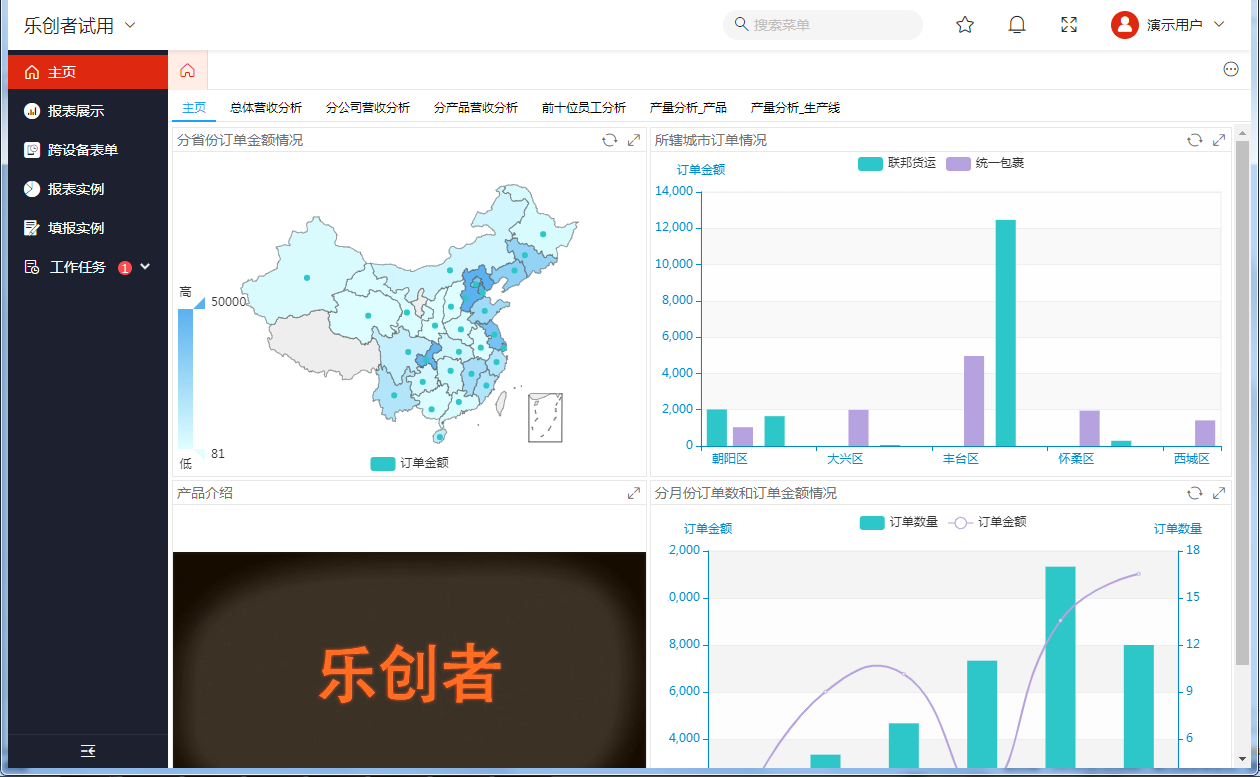The width and height of the screenshot is (1260, 777).
Task: Expand the 工作任务 sidebar menu
Action: [x=146, y=267]
